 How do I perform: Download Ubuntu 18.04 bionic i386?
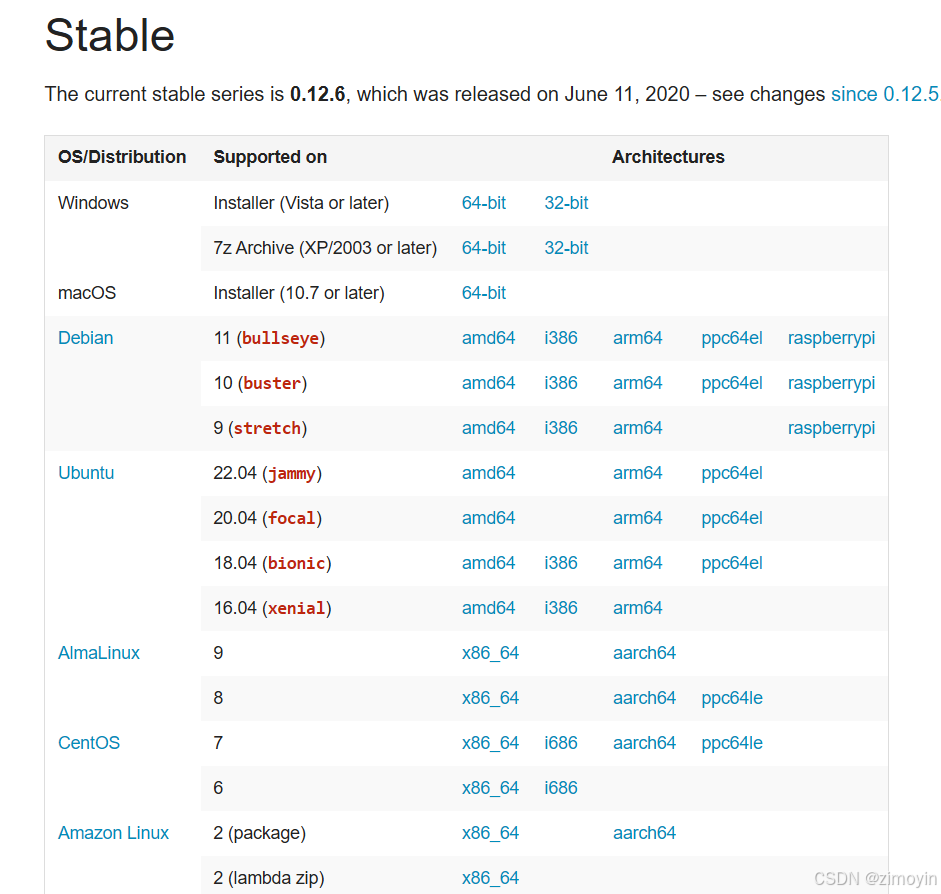(561, 563)
